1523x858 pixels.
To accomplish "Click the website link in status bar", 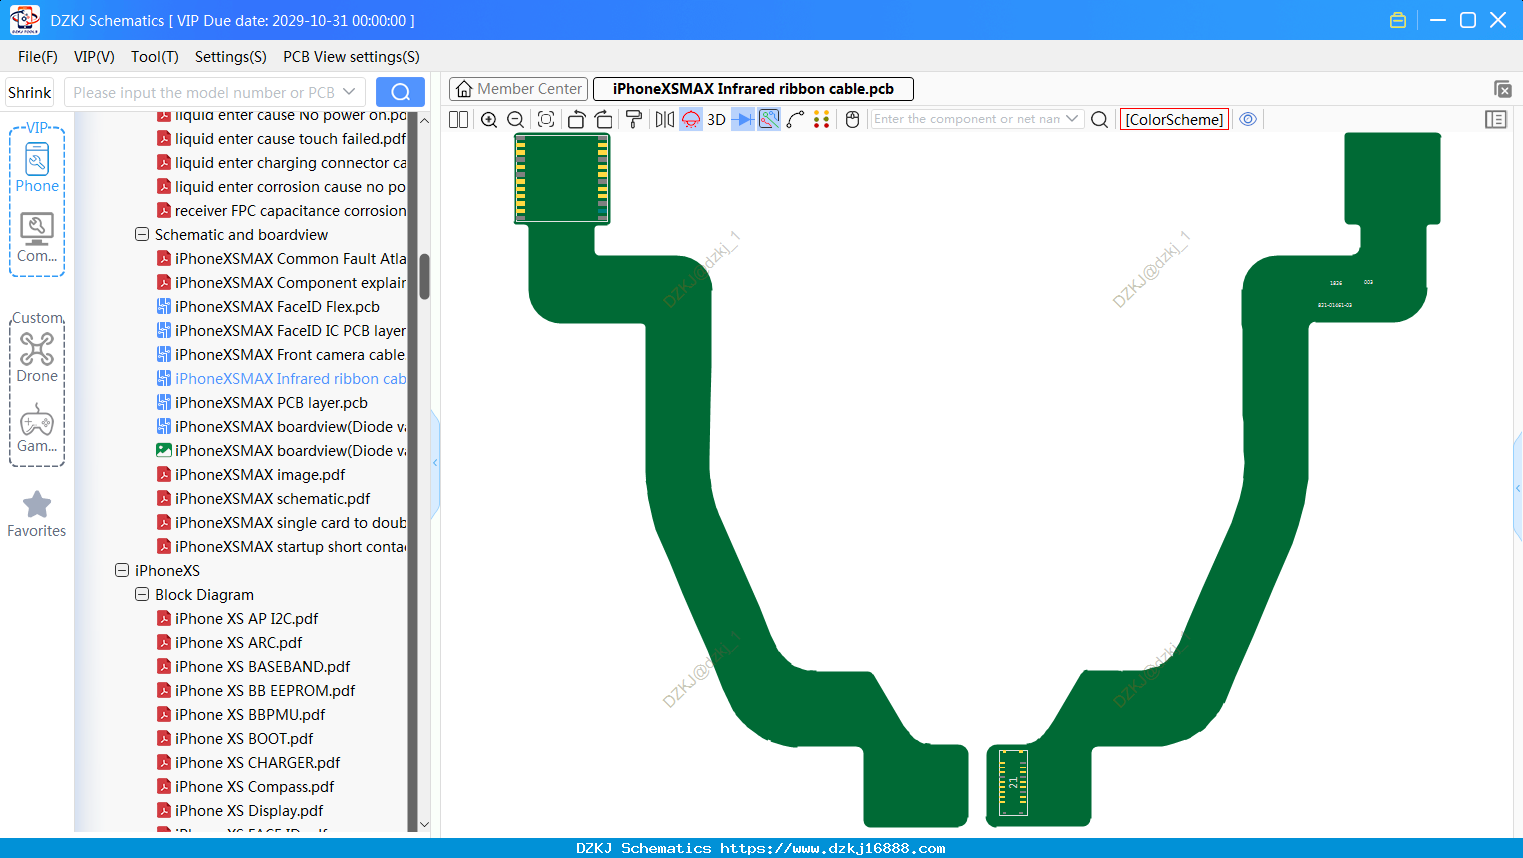I will [832, 848].
